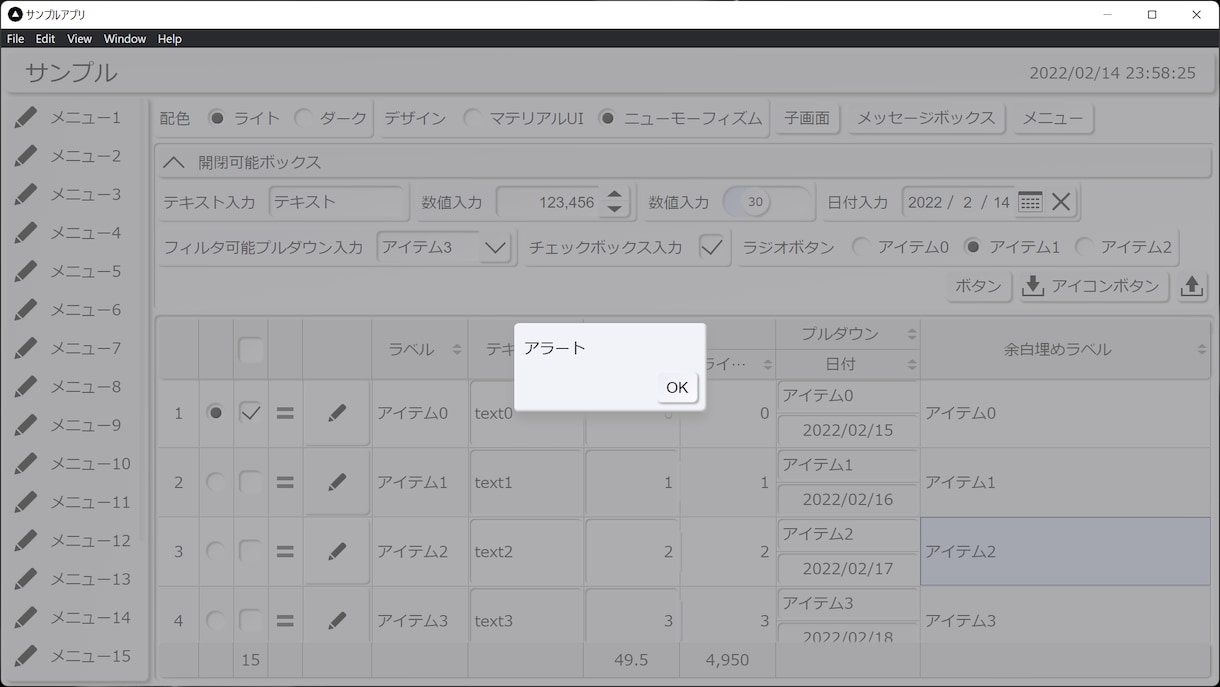The height and width of the screenshot is (687, 1220).
Task: Check the row 3 table checkbox
Action: pyautogui.click(x=251, y=551)
